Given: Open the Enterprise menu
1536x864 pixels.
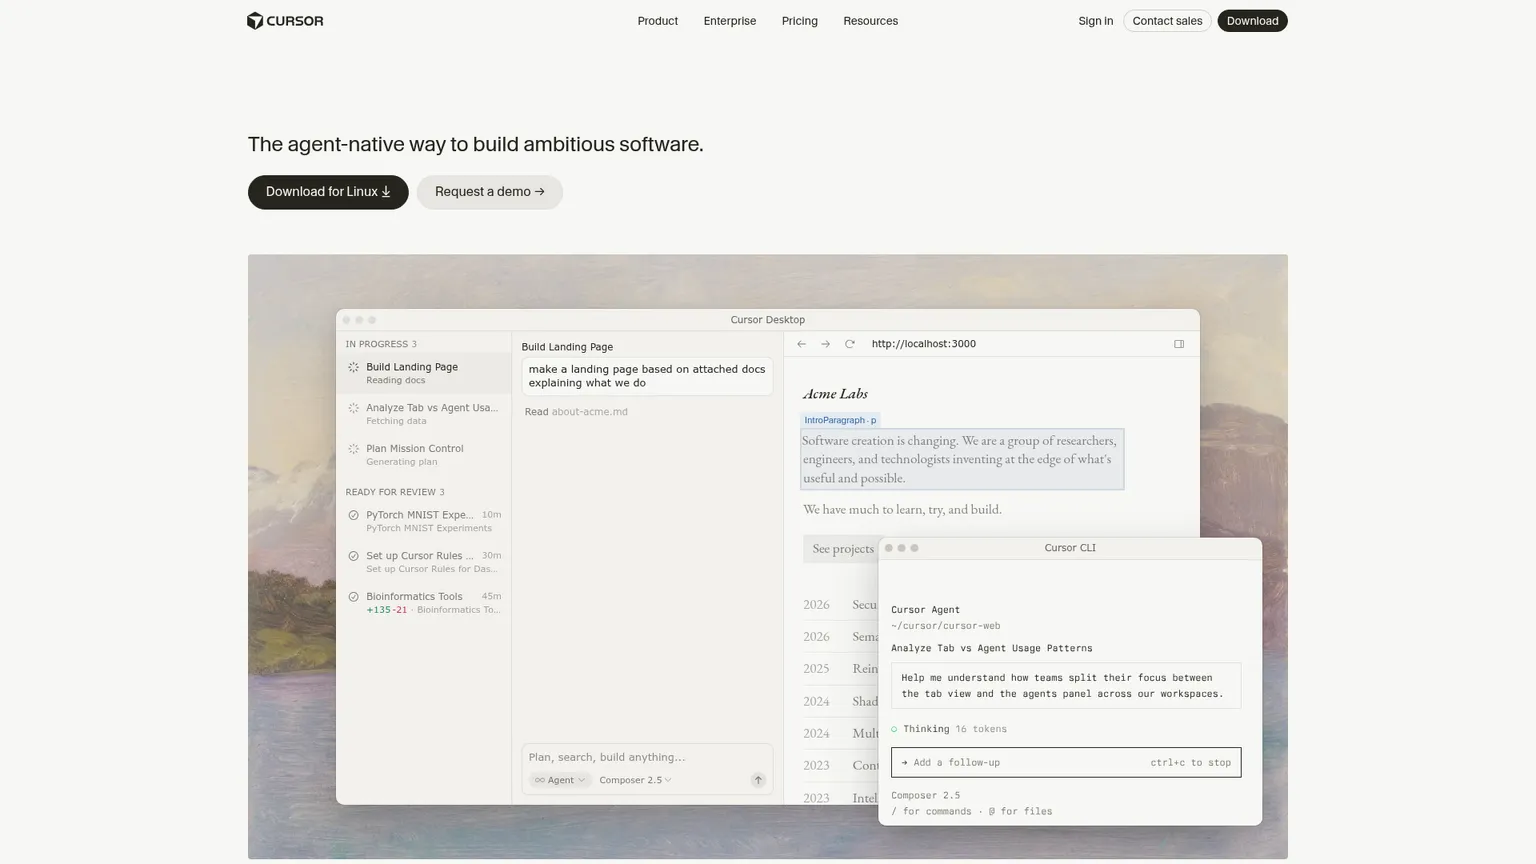Looking at the screenshot, I should pos(730,21).
